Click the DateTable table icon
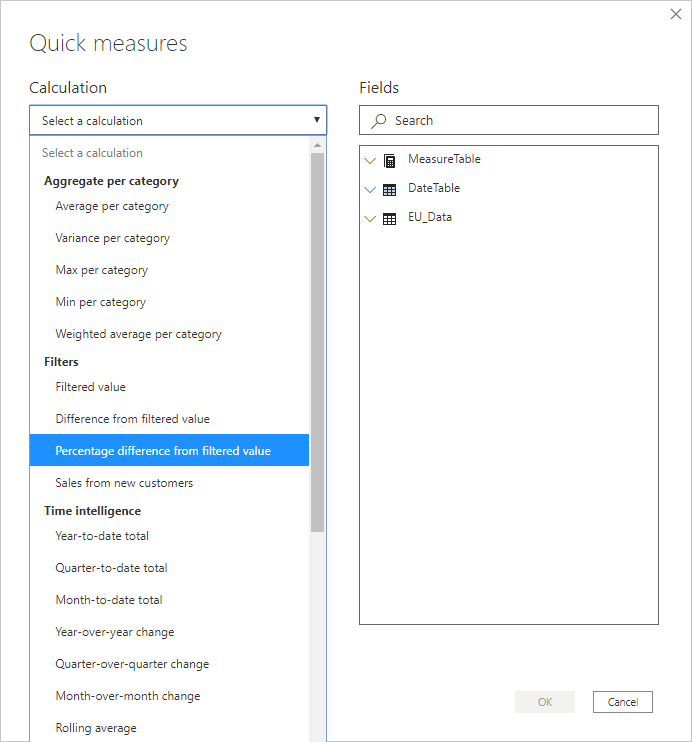Image resolution: width=692 pixels, height=742 pixels. pyautogui.click(x=390, y=190)
